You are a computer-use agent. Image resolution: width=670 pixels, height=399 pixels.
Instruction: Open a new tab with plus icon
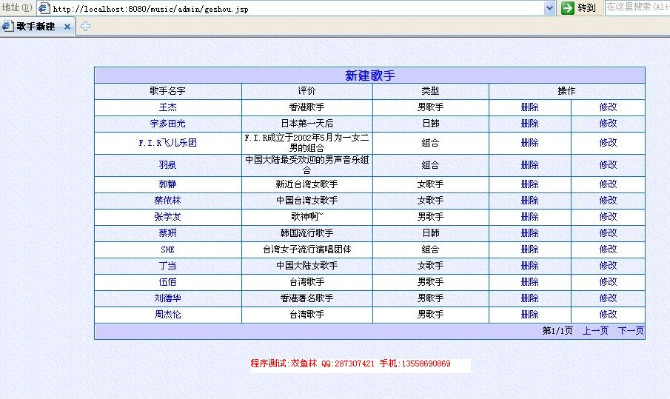pos(85,26)
